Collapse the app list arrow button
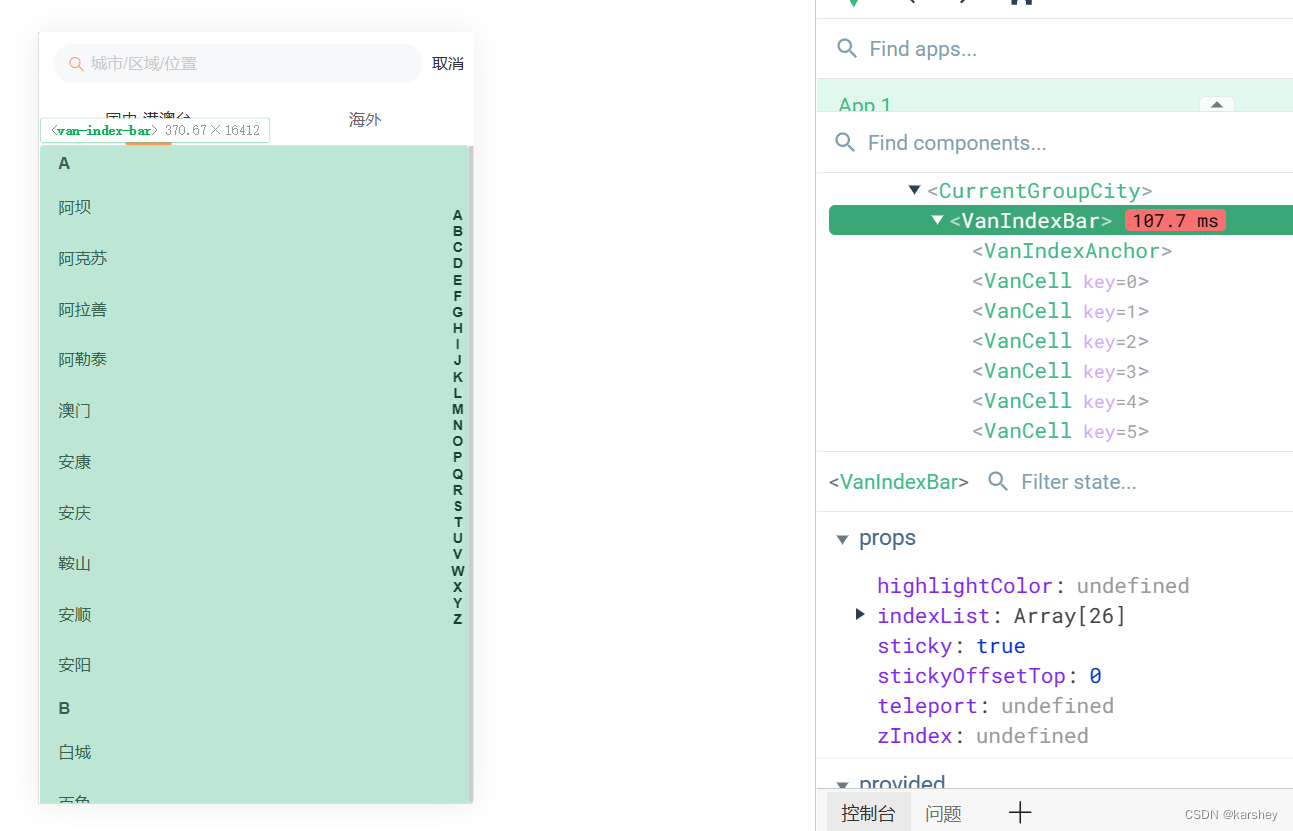The height and width of the screenshot is (831, 1293). [1216, 104]
